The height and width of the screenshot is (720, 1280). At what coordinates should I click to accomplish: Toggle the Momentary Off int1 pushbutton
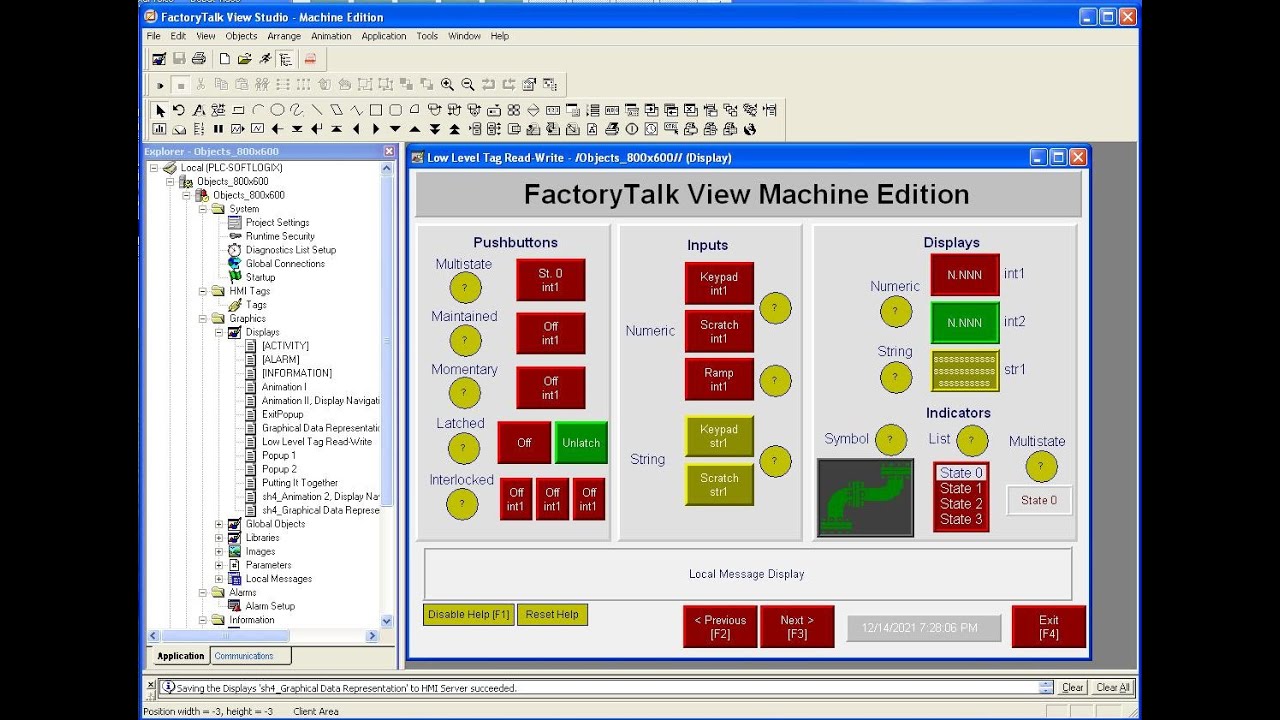tap(551, 388)
